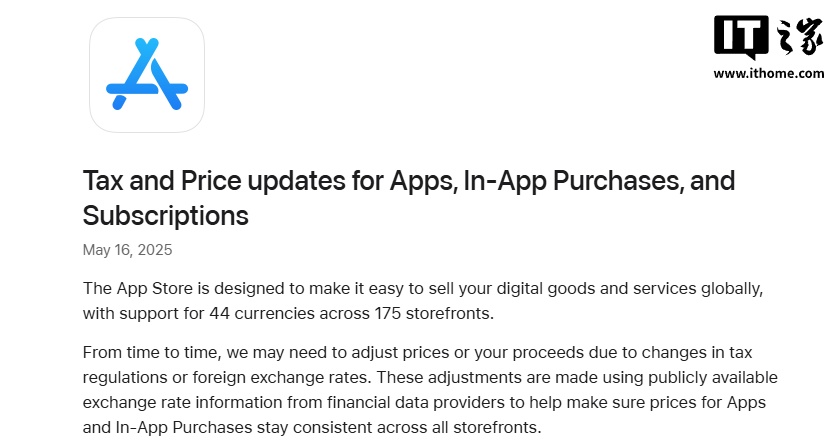Click the word "Subscriptions" in the headline
Screen dimensions: 837x446
[x=165, y=215]
